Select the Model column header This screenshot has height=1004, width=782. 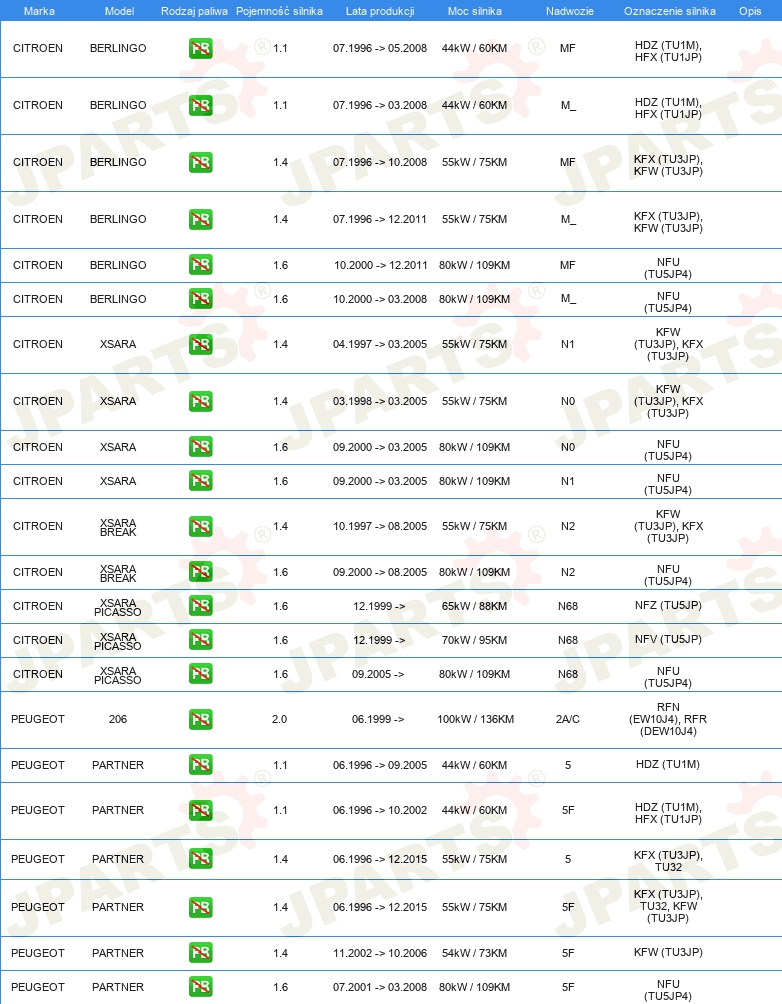point(119,11)
